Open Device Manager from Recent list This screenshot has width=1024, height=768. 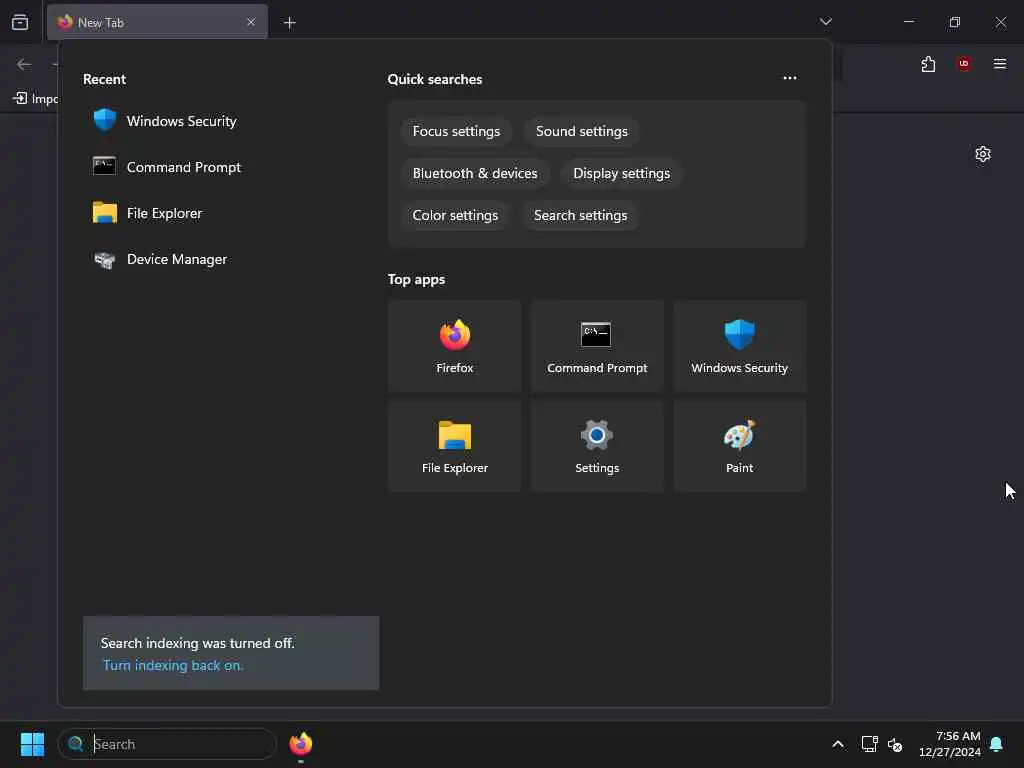pos(160,259)
